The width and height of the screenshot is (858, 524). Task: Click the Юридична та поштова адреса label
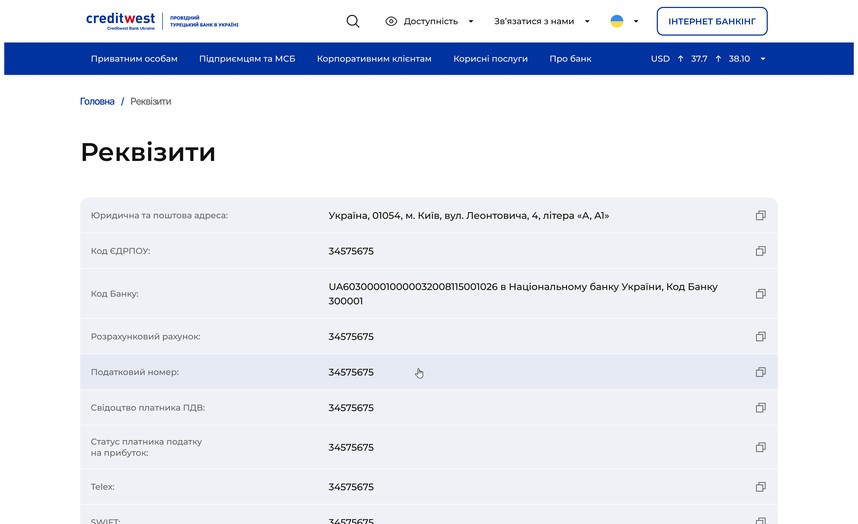pyautogui.click(x=159, y=216)
